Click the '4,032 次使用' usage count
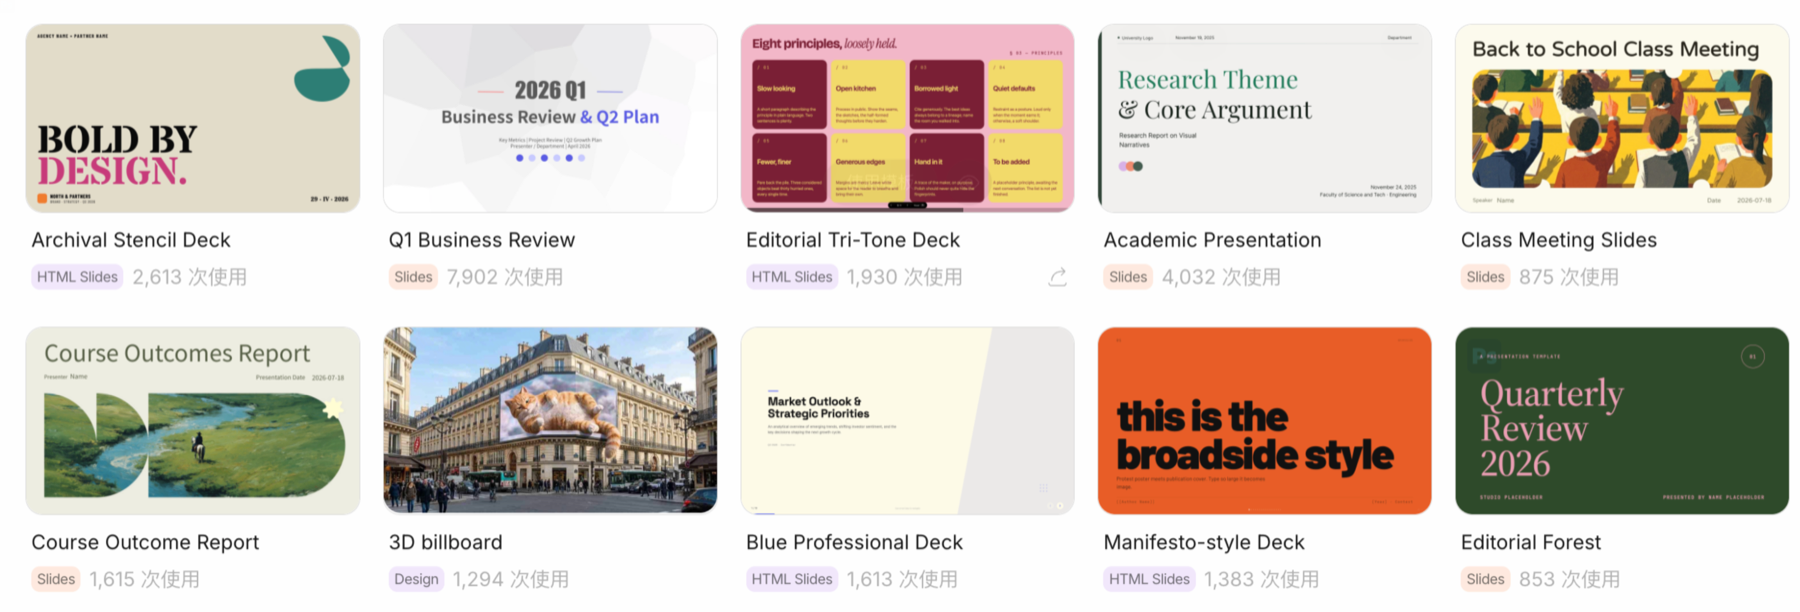The width and height of the screenshot is (1800, 612). click(1221, 277)
